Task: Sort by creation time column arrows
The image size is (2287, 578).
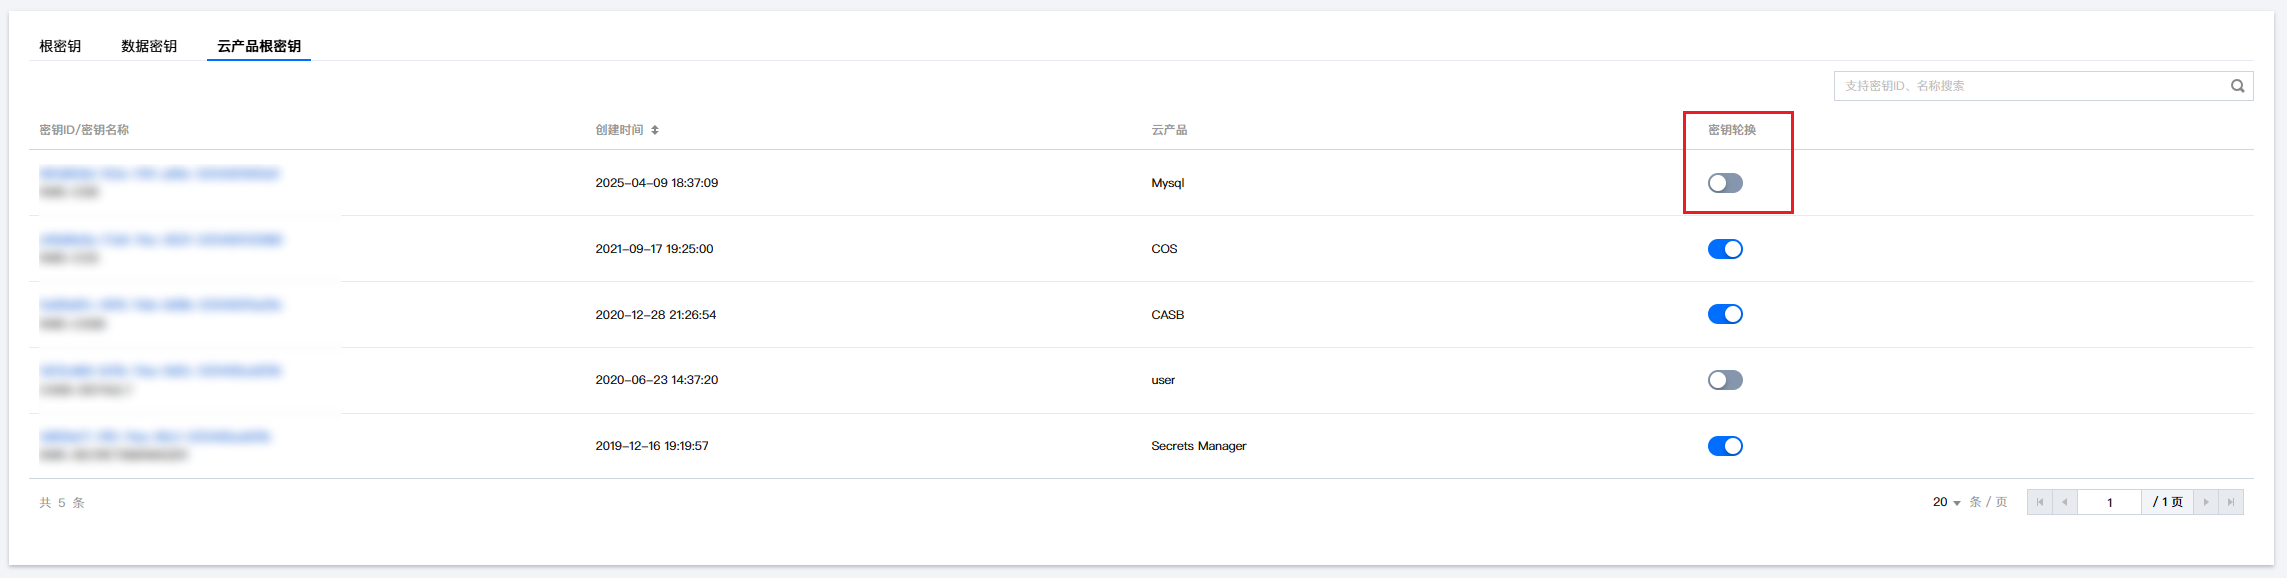Action: (655, 130)
